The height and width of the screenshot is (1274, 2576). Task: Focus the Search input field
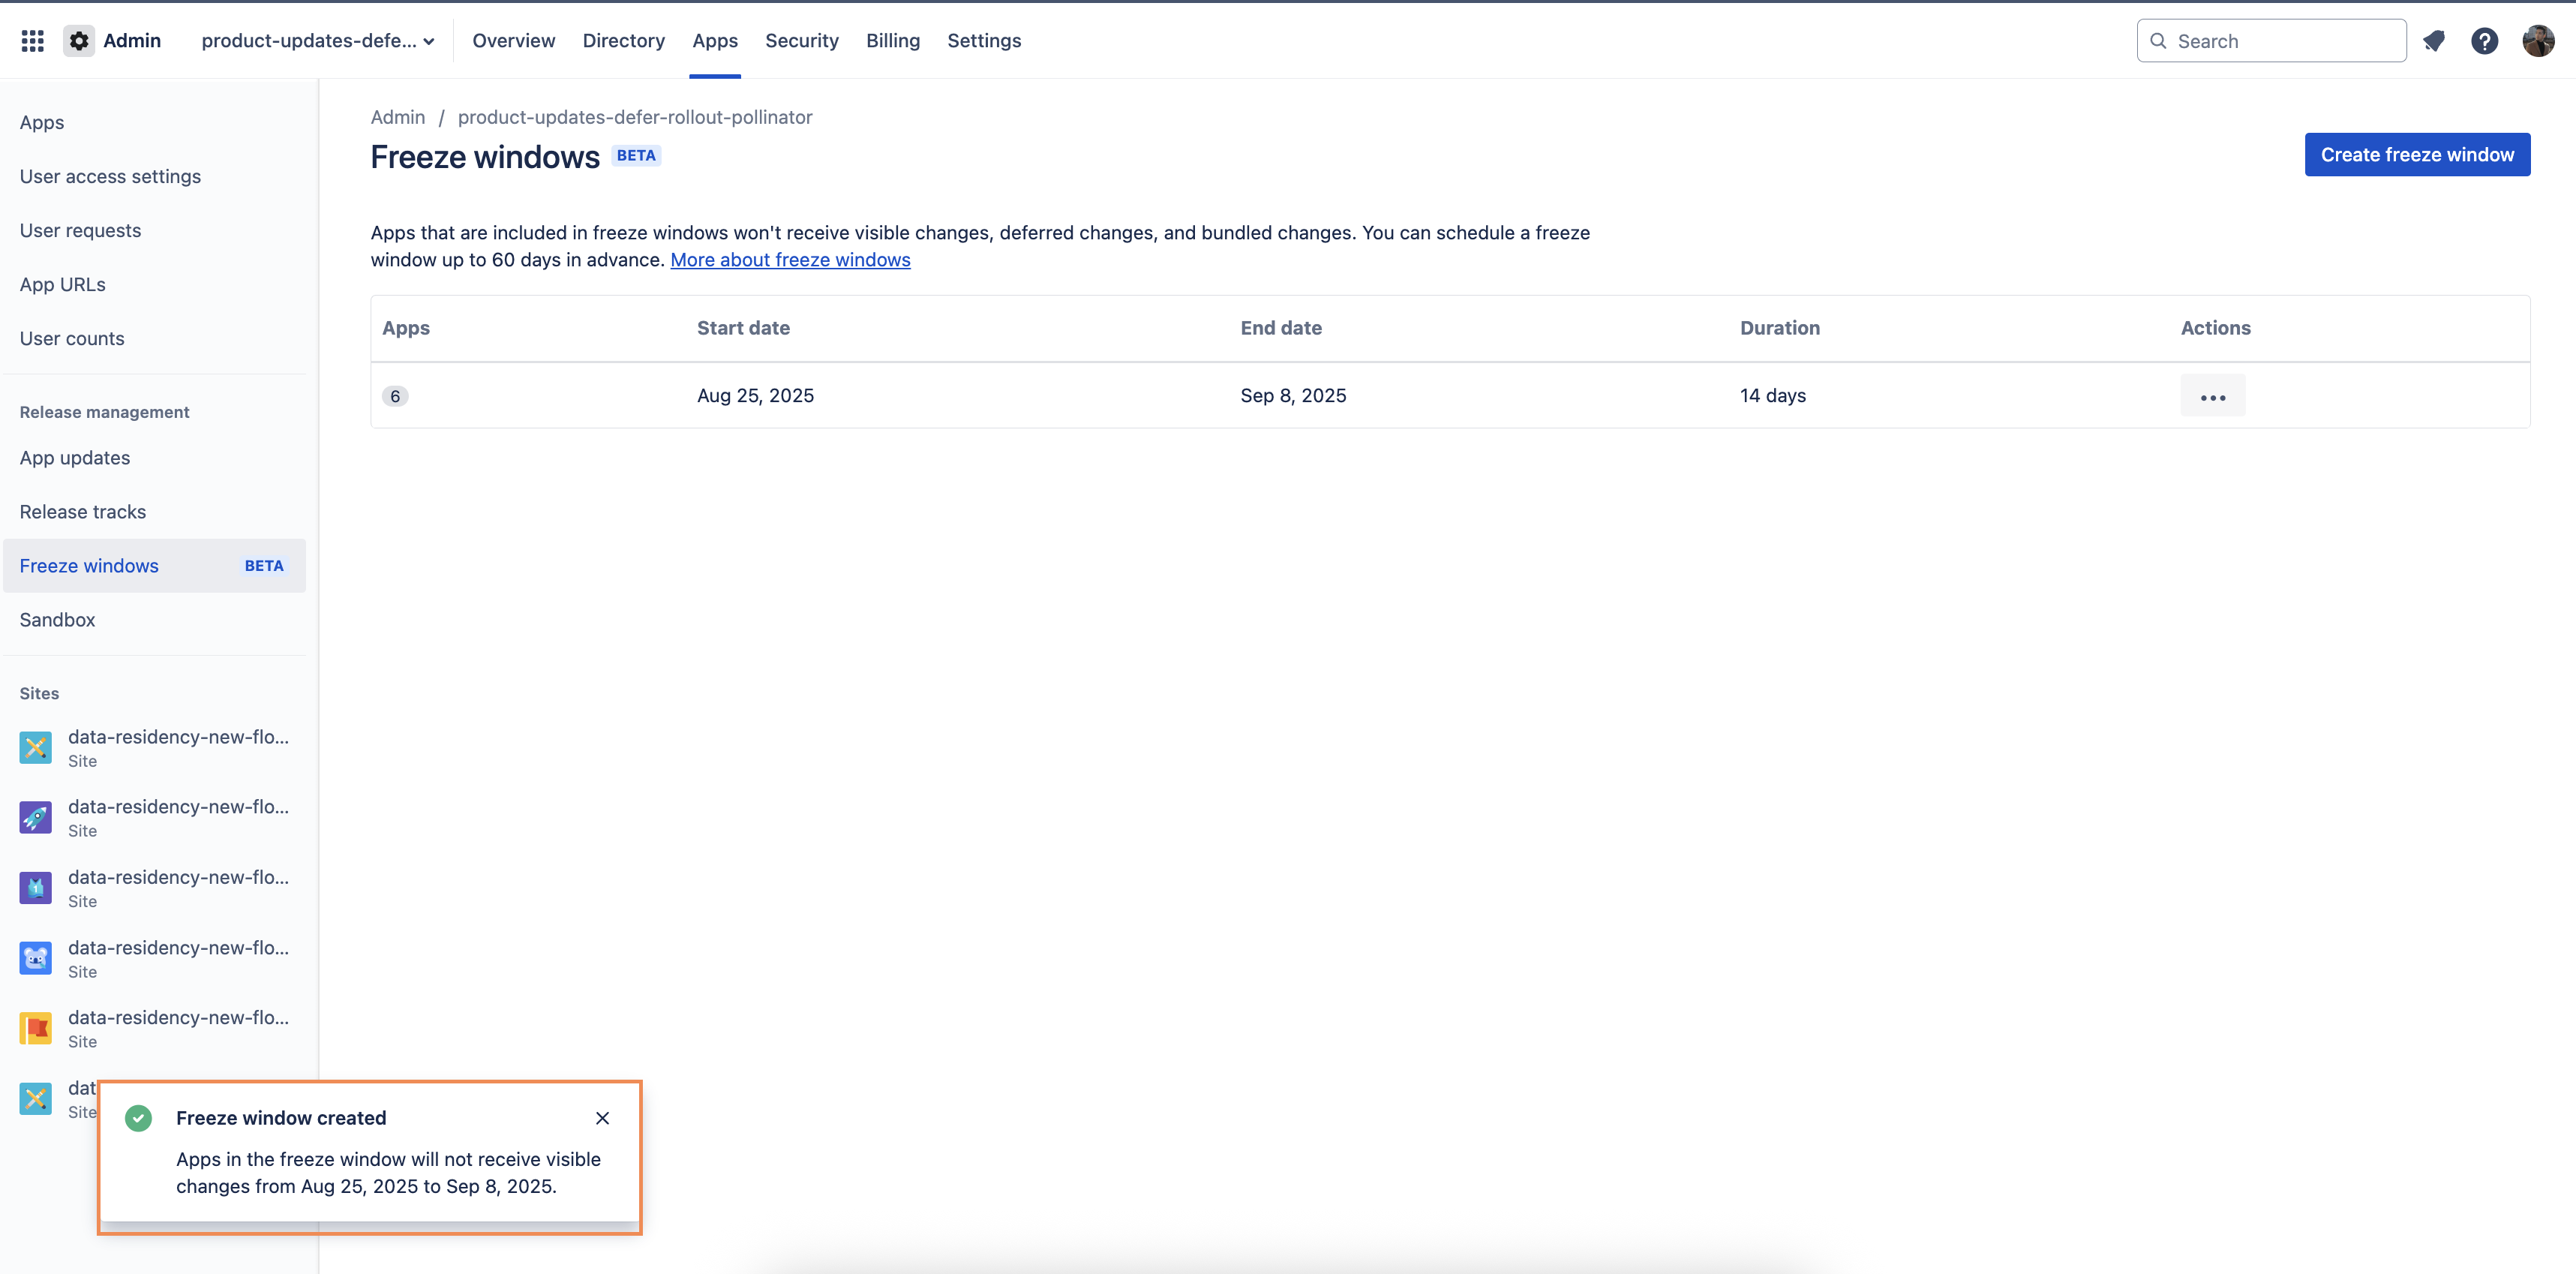point(2271,41)
